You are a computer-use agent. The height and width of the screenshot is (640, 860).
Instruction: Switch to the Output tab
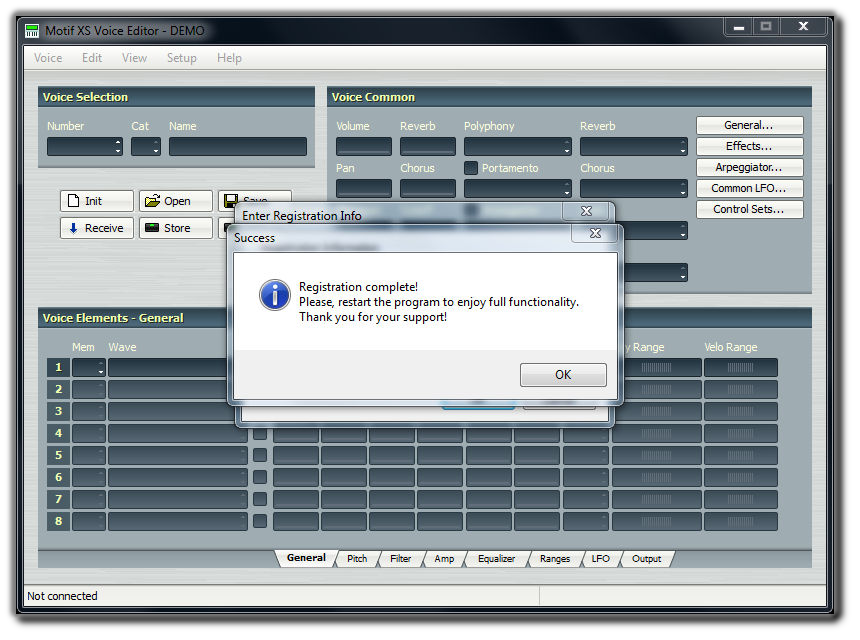coord(646,559)
